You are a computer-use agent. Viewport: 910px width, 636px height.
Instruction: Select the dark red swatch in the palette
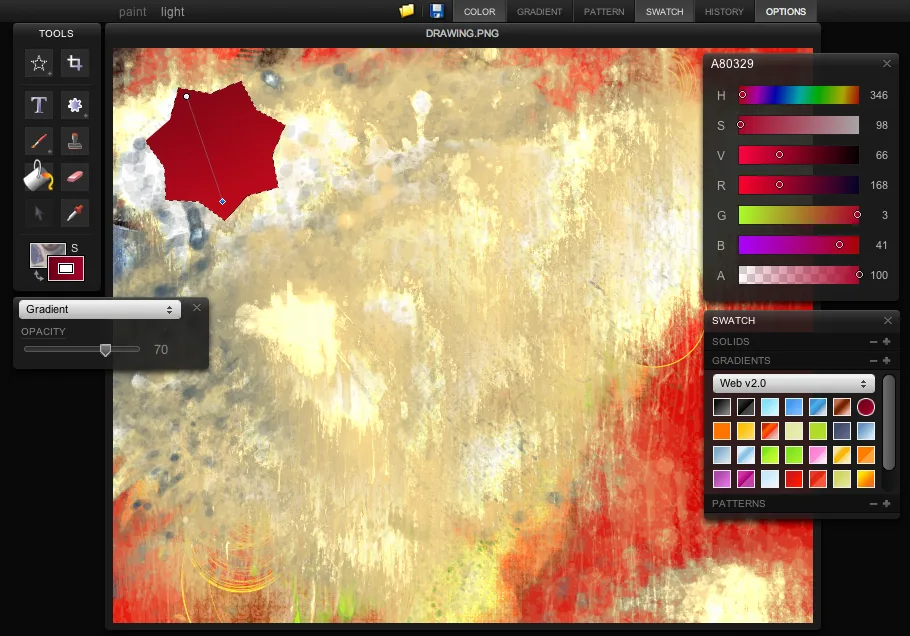click(x=865, y=407)
